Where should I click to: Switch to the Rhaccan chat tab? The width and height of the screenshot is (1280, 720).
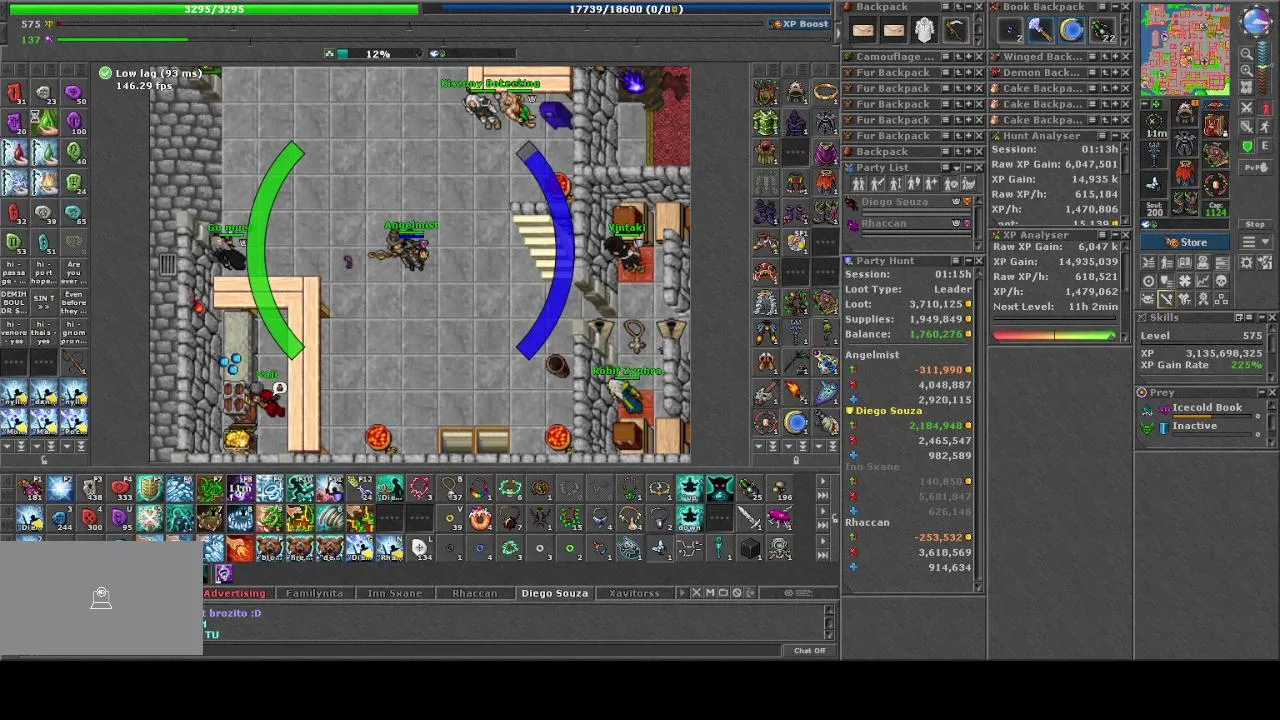tap(475, 593)
